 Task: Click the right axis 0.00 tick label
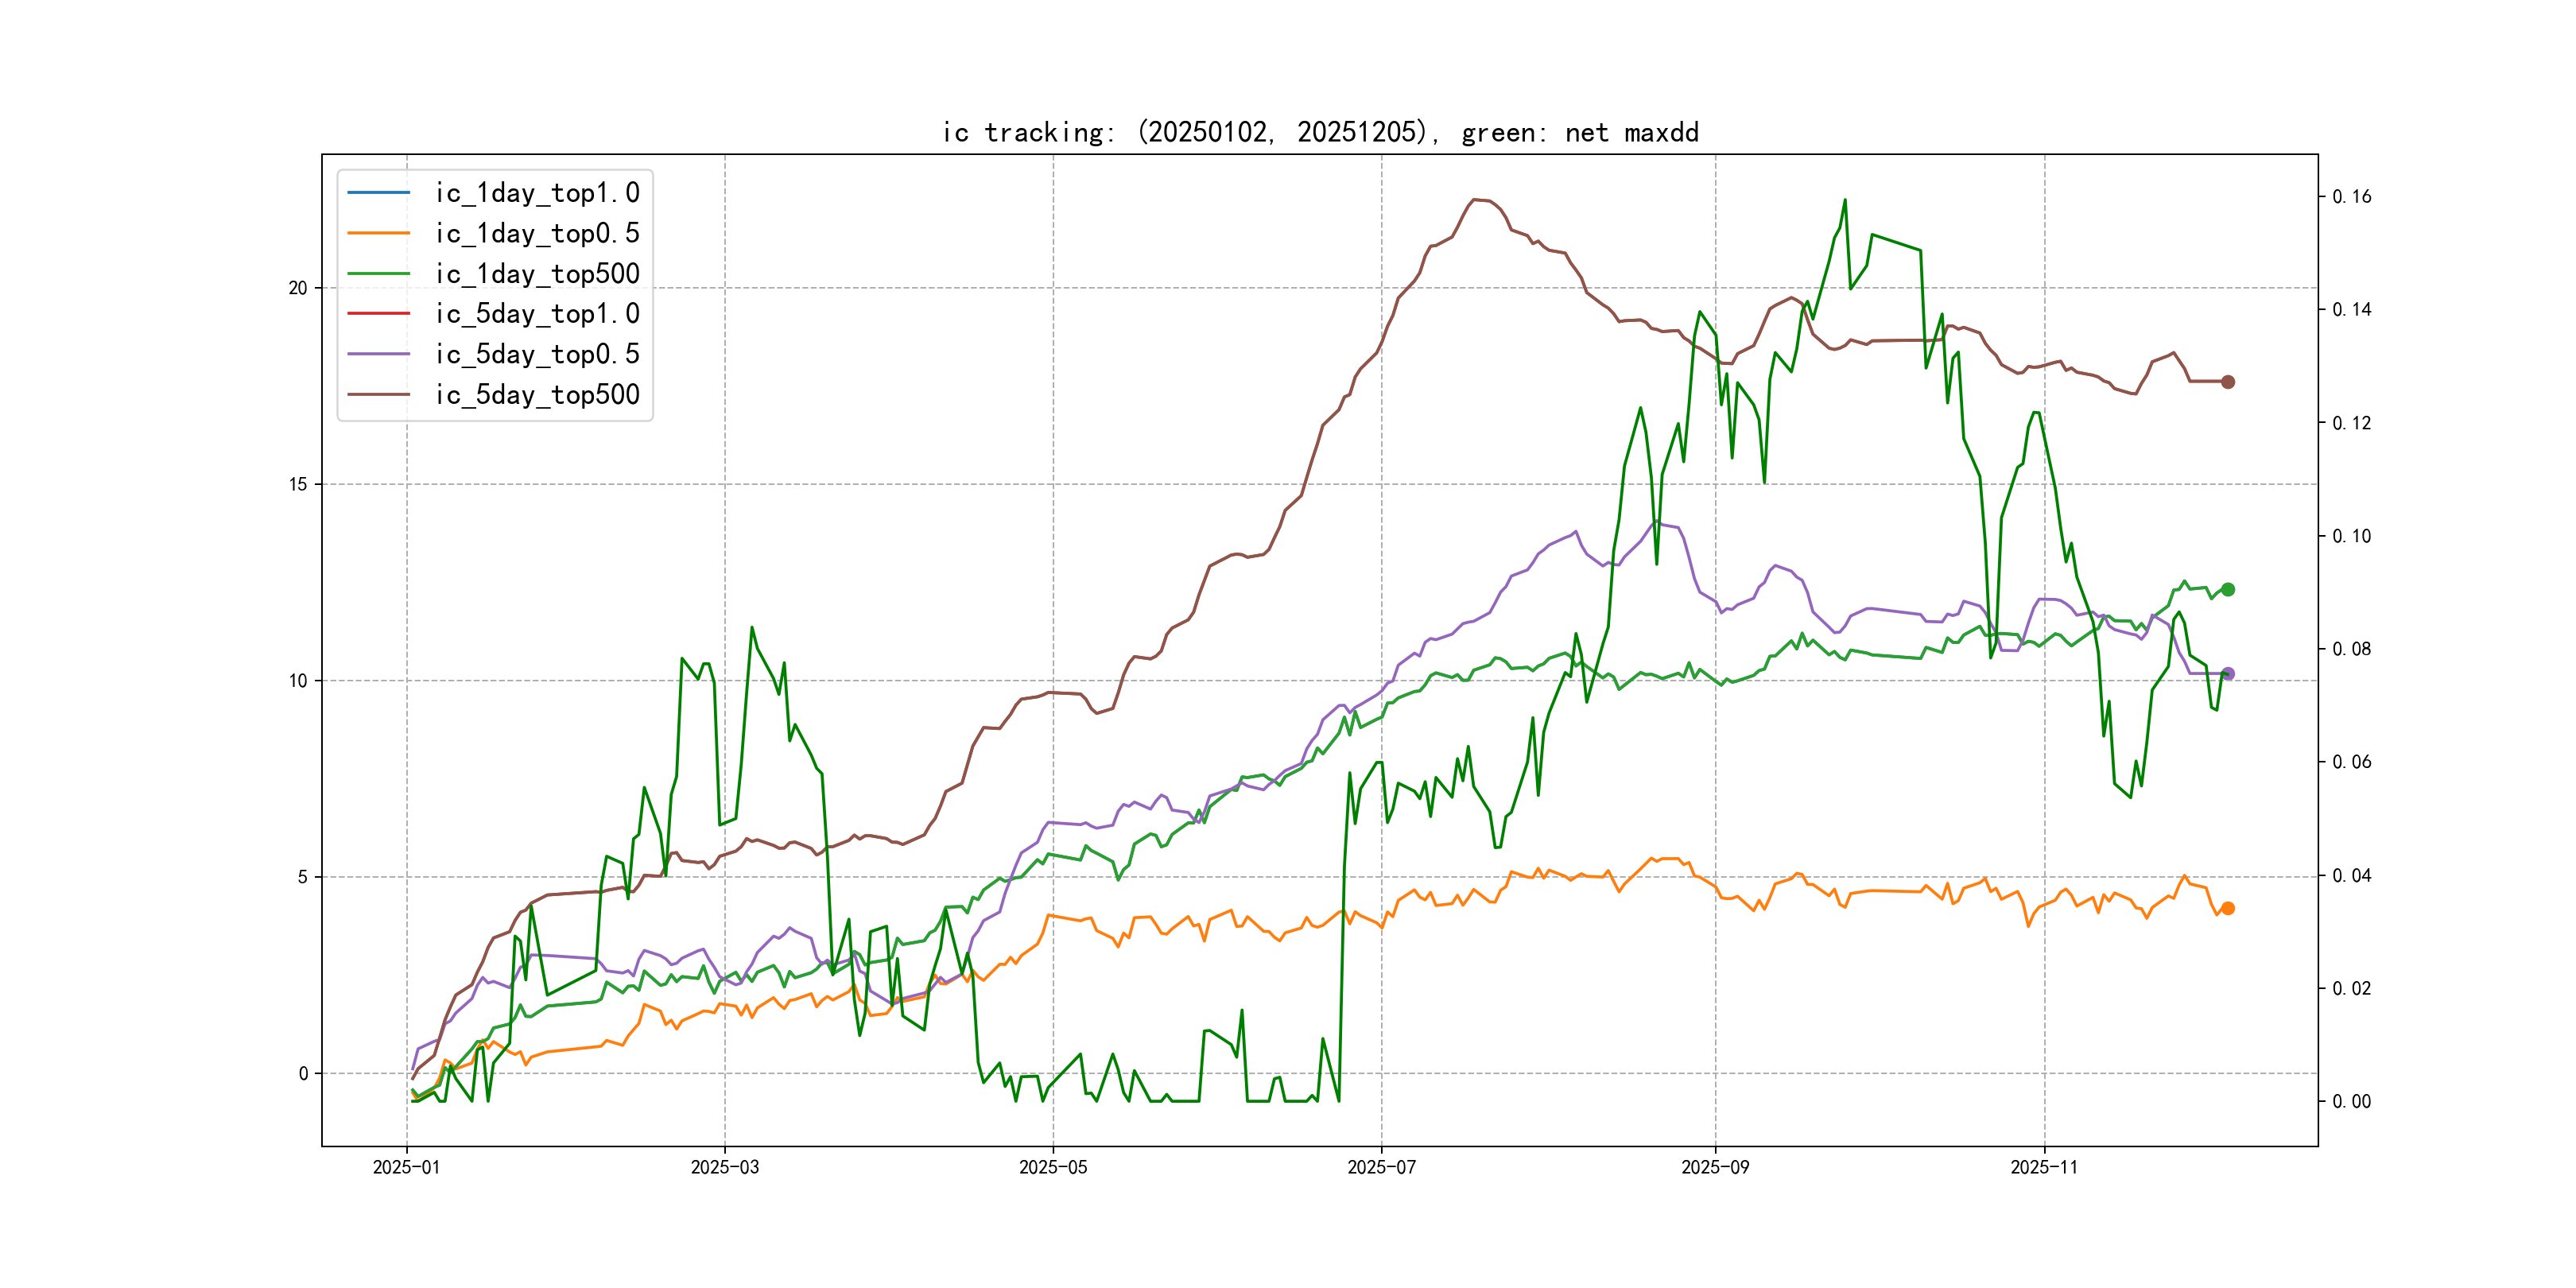click(2351, 1102)
